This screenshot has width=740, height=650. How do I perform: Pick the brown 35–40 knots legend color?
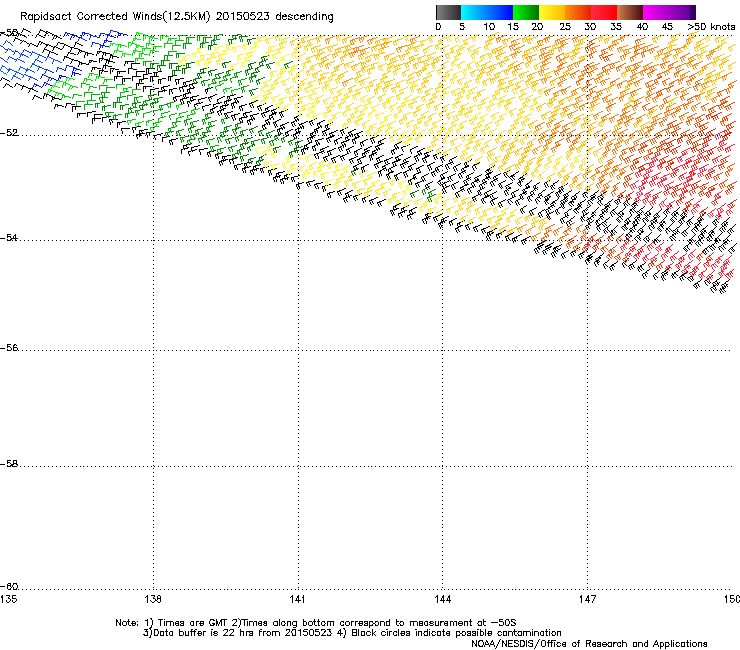click(630, 12)
